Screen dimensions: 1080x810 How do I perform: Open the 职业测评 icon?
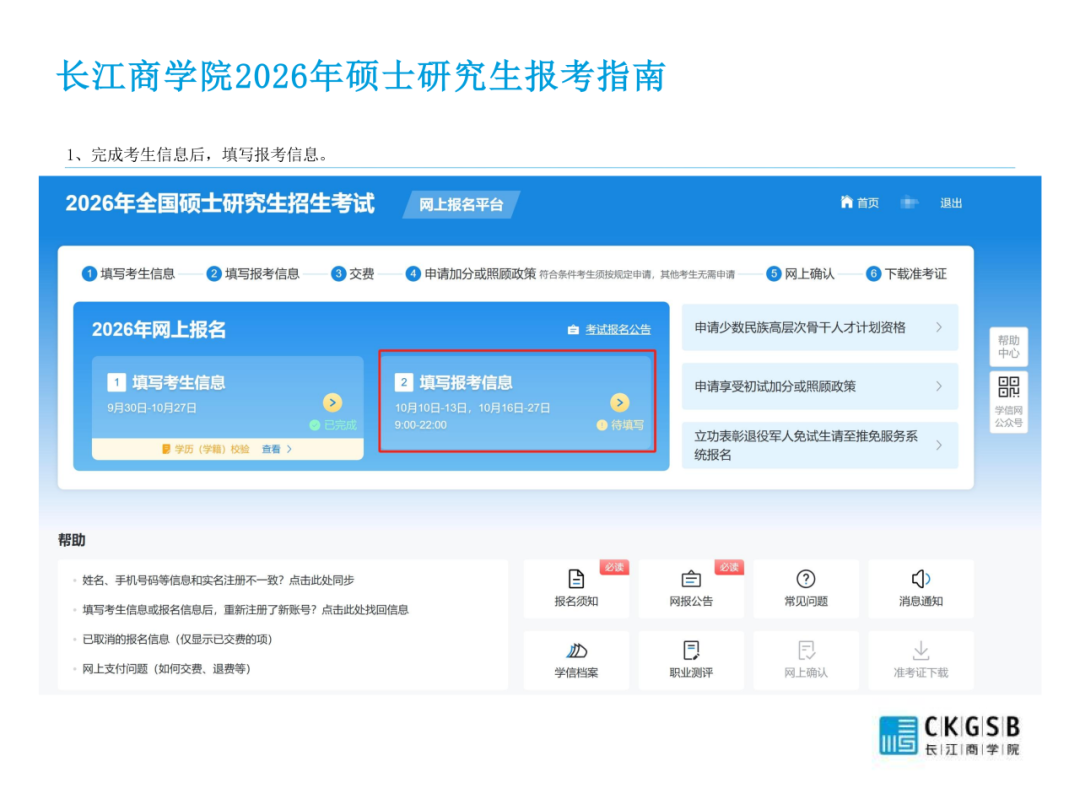point(691,651)
